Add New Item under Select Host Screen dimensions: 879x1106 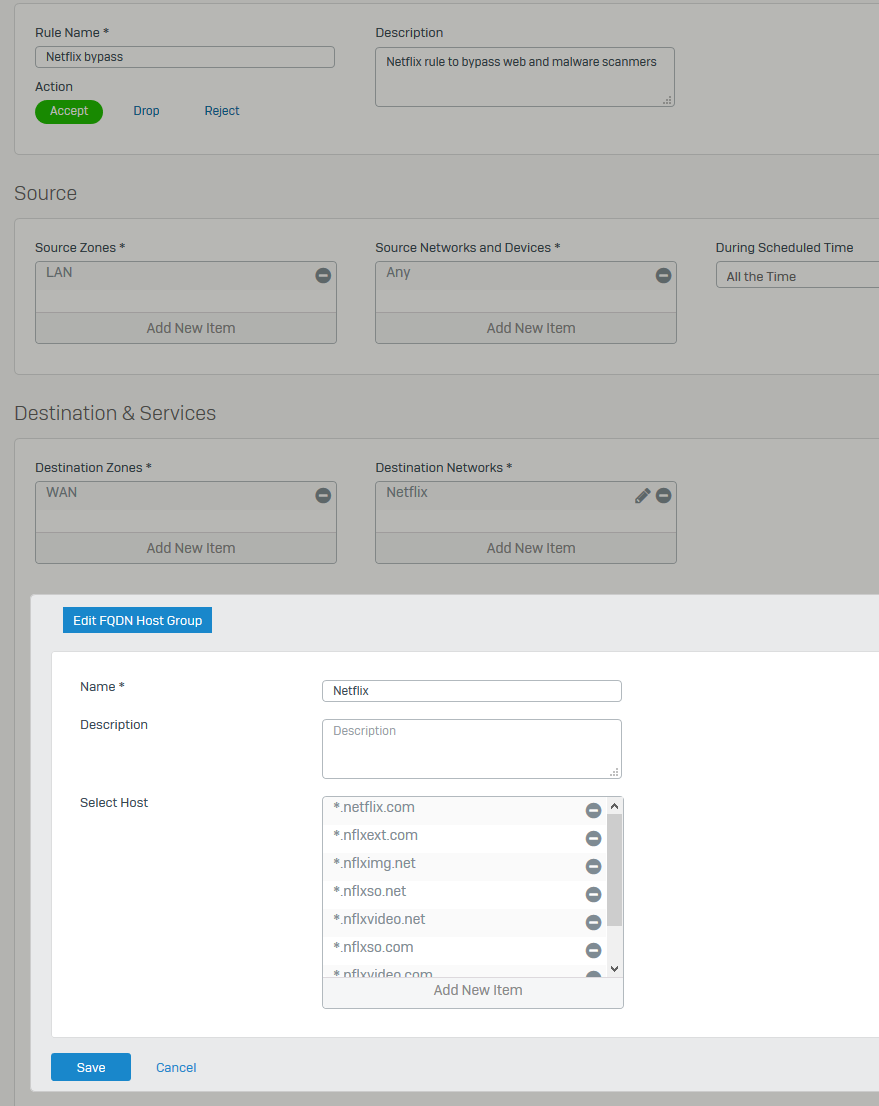pos(477,990)
